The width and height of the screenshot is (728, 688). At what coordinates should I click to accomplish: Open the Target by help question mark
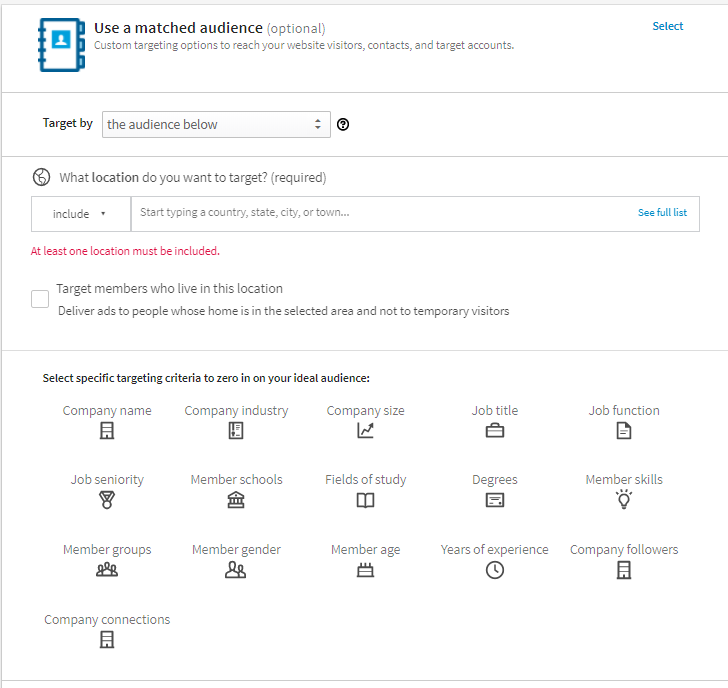pyautogui.click(x=343, y=124)
